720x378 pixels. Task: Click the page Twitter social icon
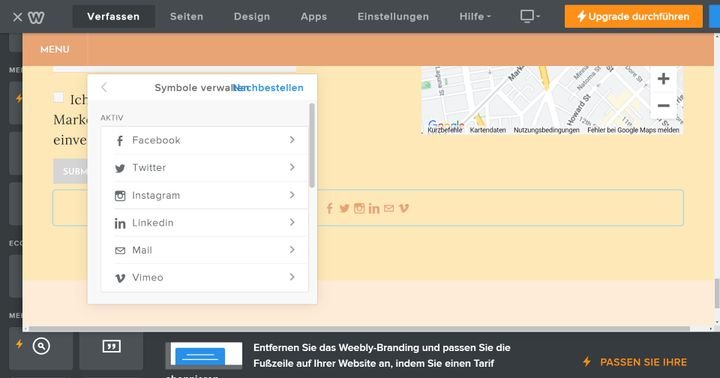[x=344, y=209]
